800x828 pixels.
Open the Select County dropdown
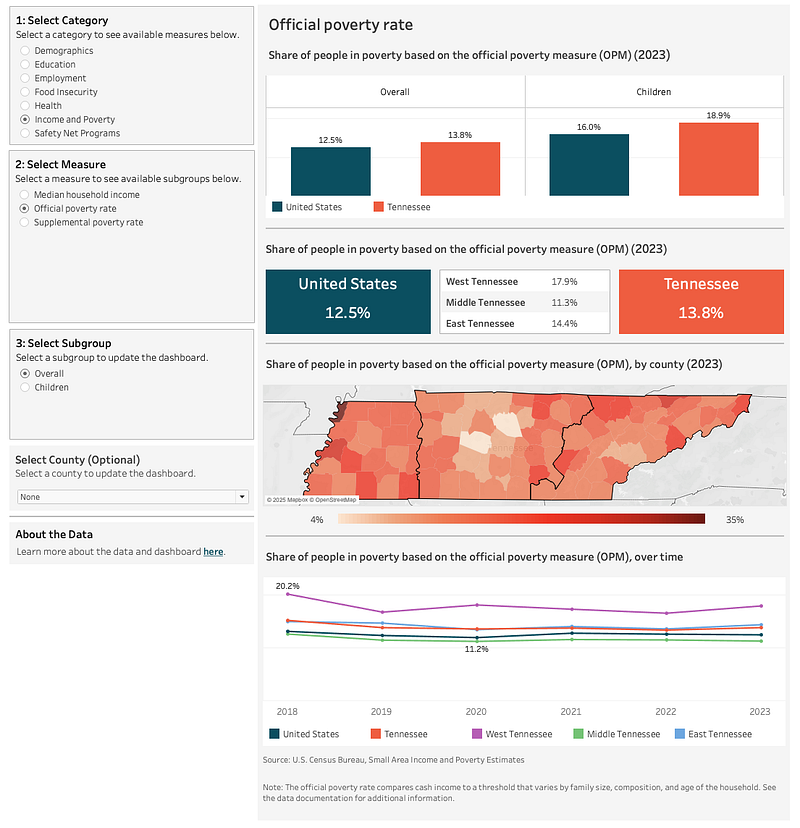(132, 497)
